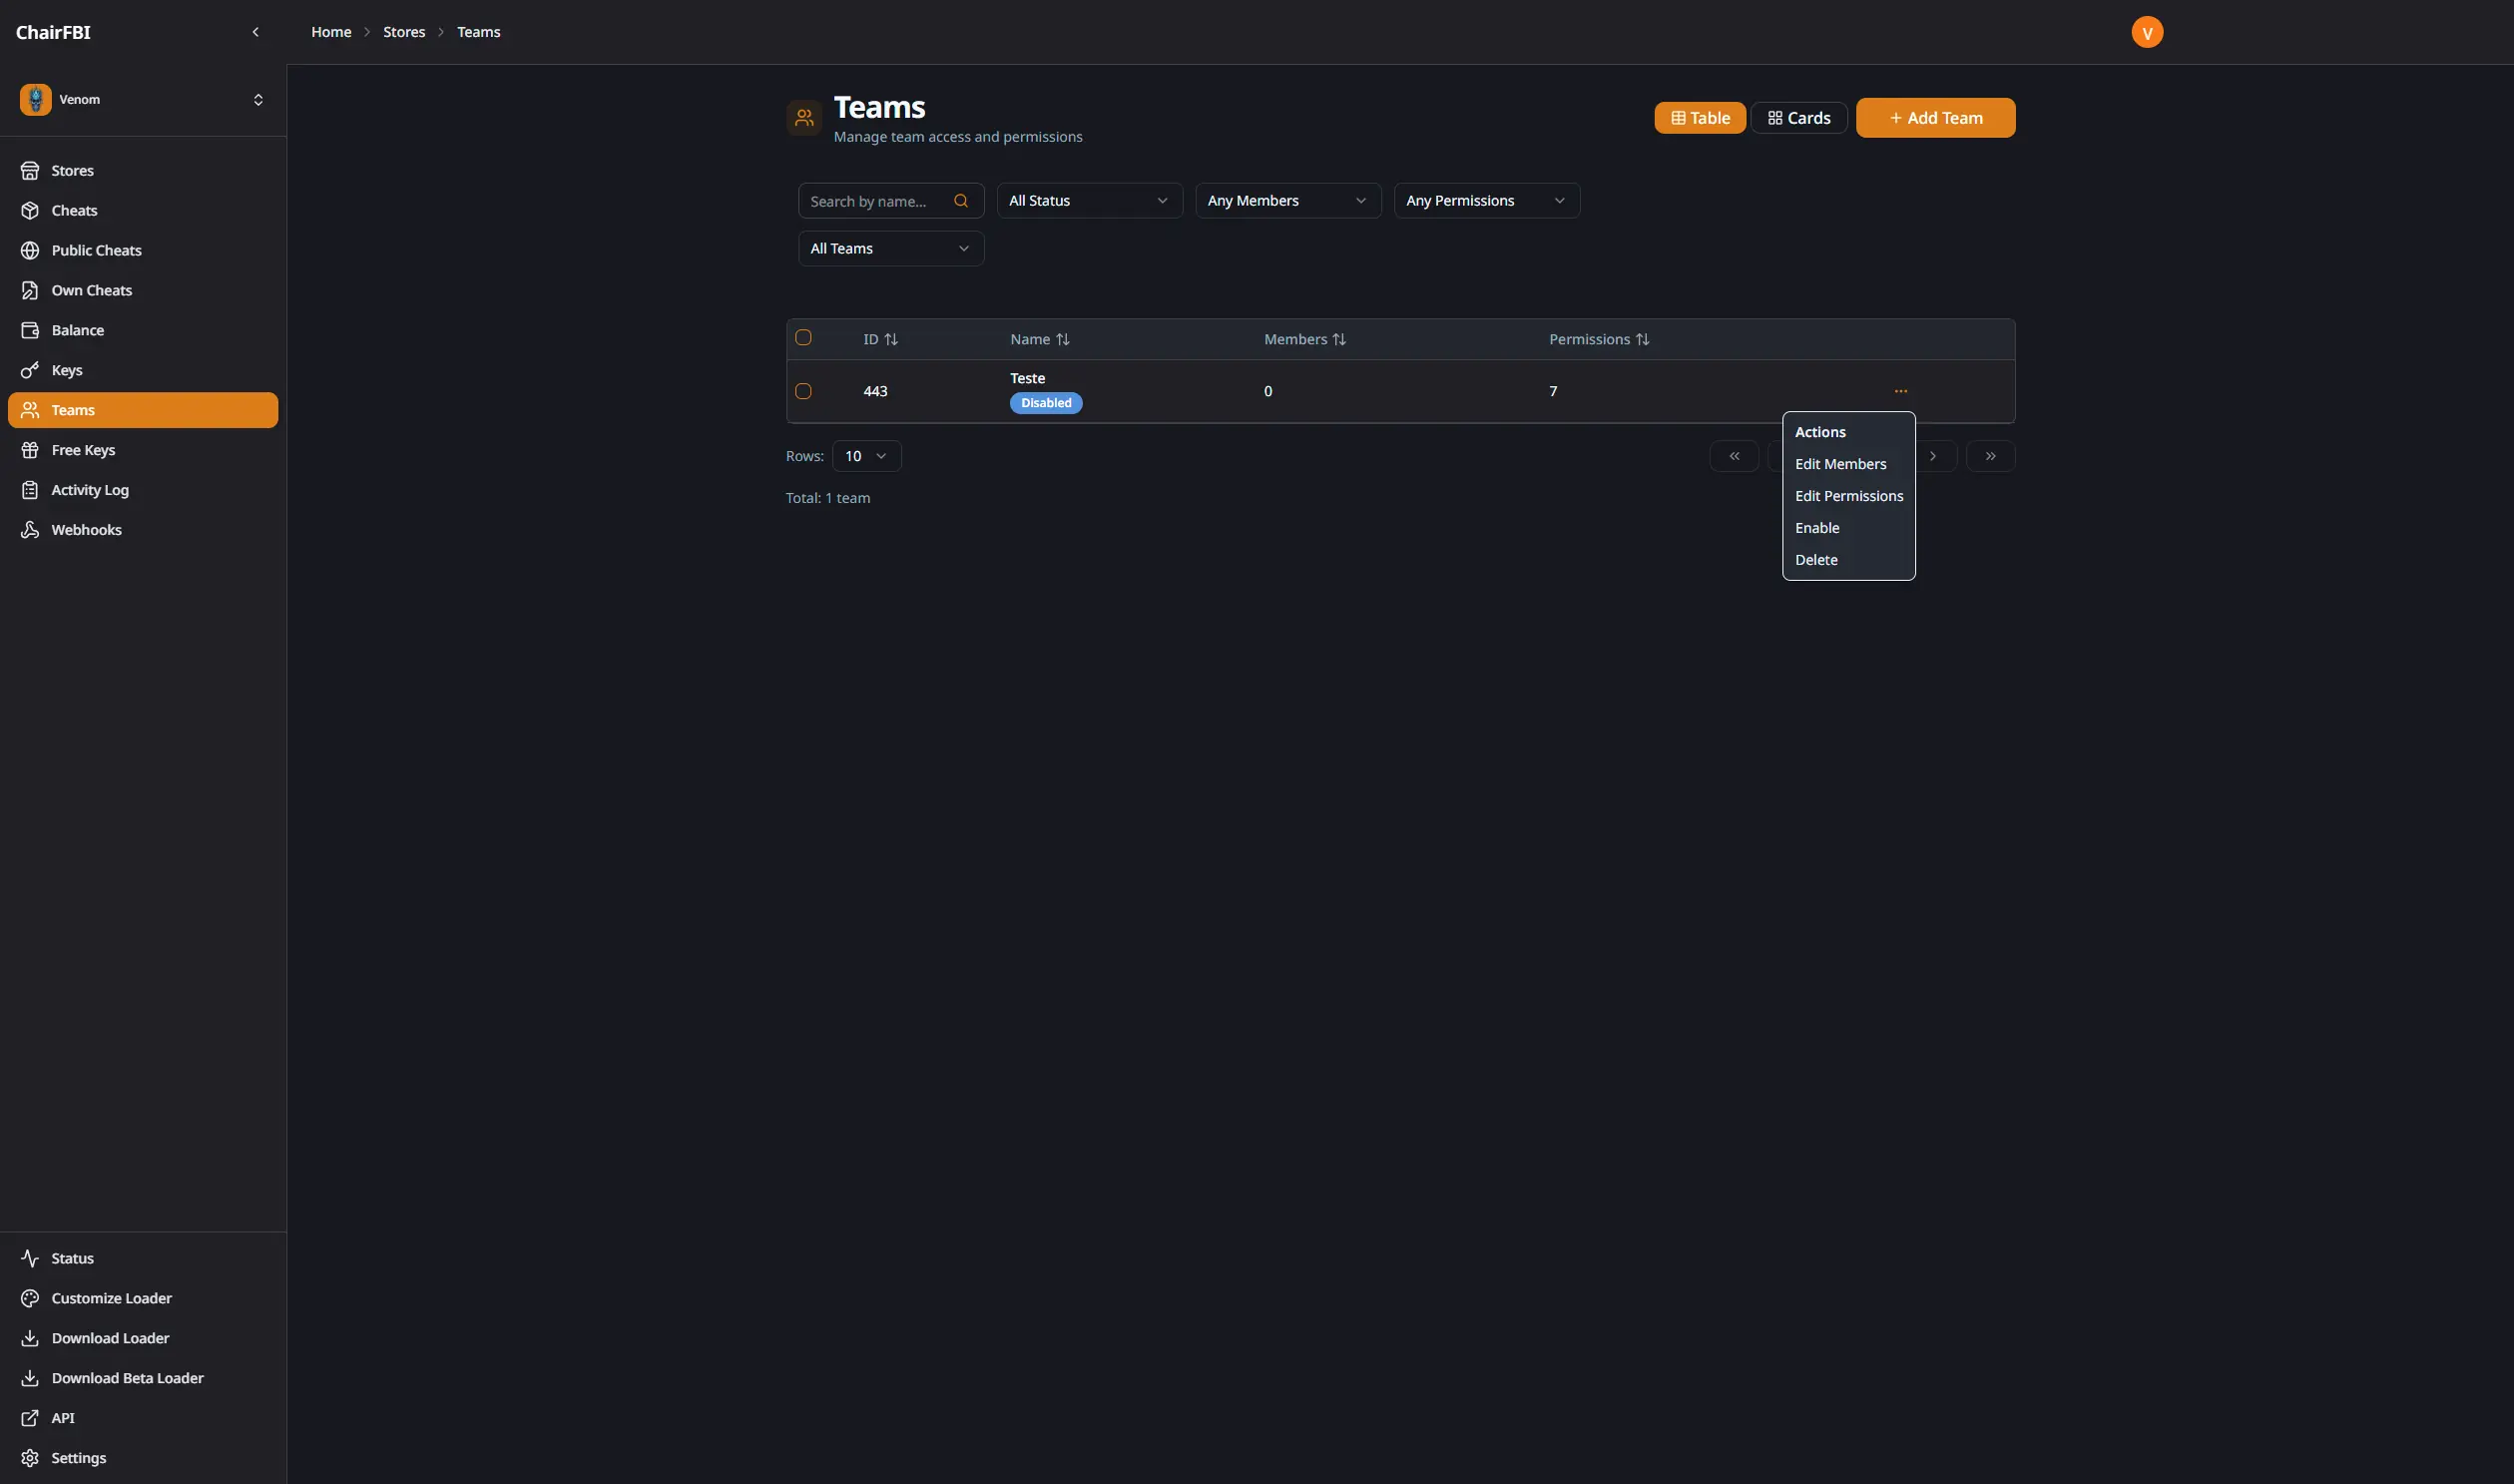
Task: Expand the Any Permissions filter
Action: [x=1485, y=200]
